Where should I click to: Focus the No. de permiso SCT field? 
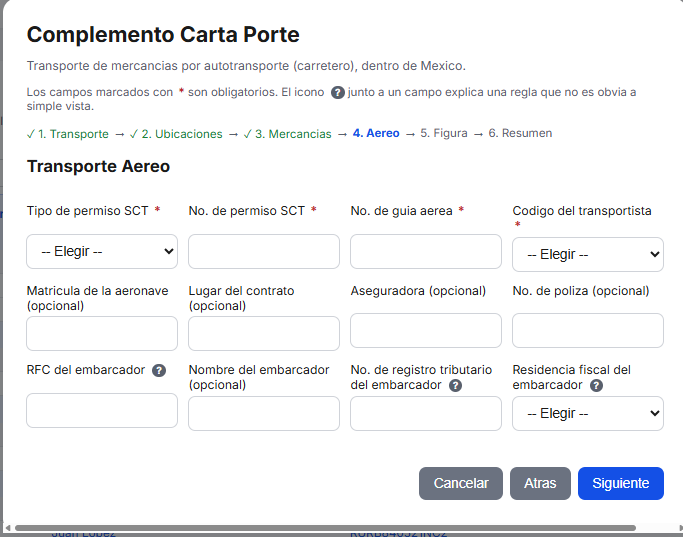(x=264, y=251)
